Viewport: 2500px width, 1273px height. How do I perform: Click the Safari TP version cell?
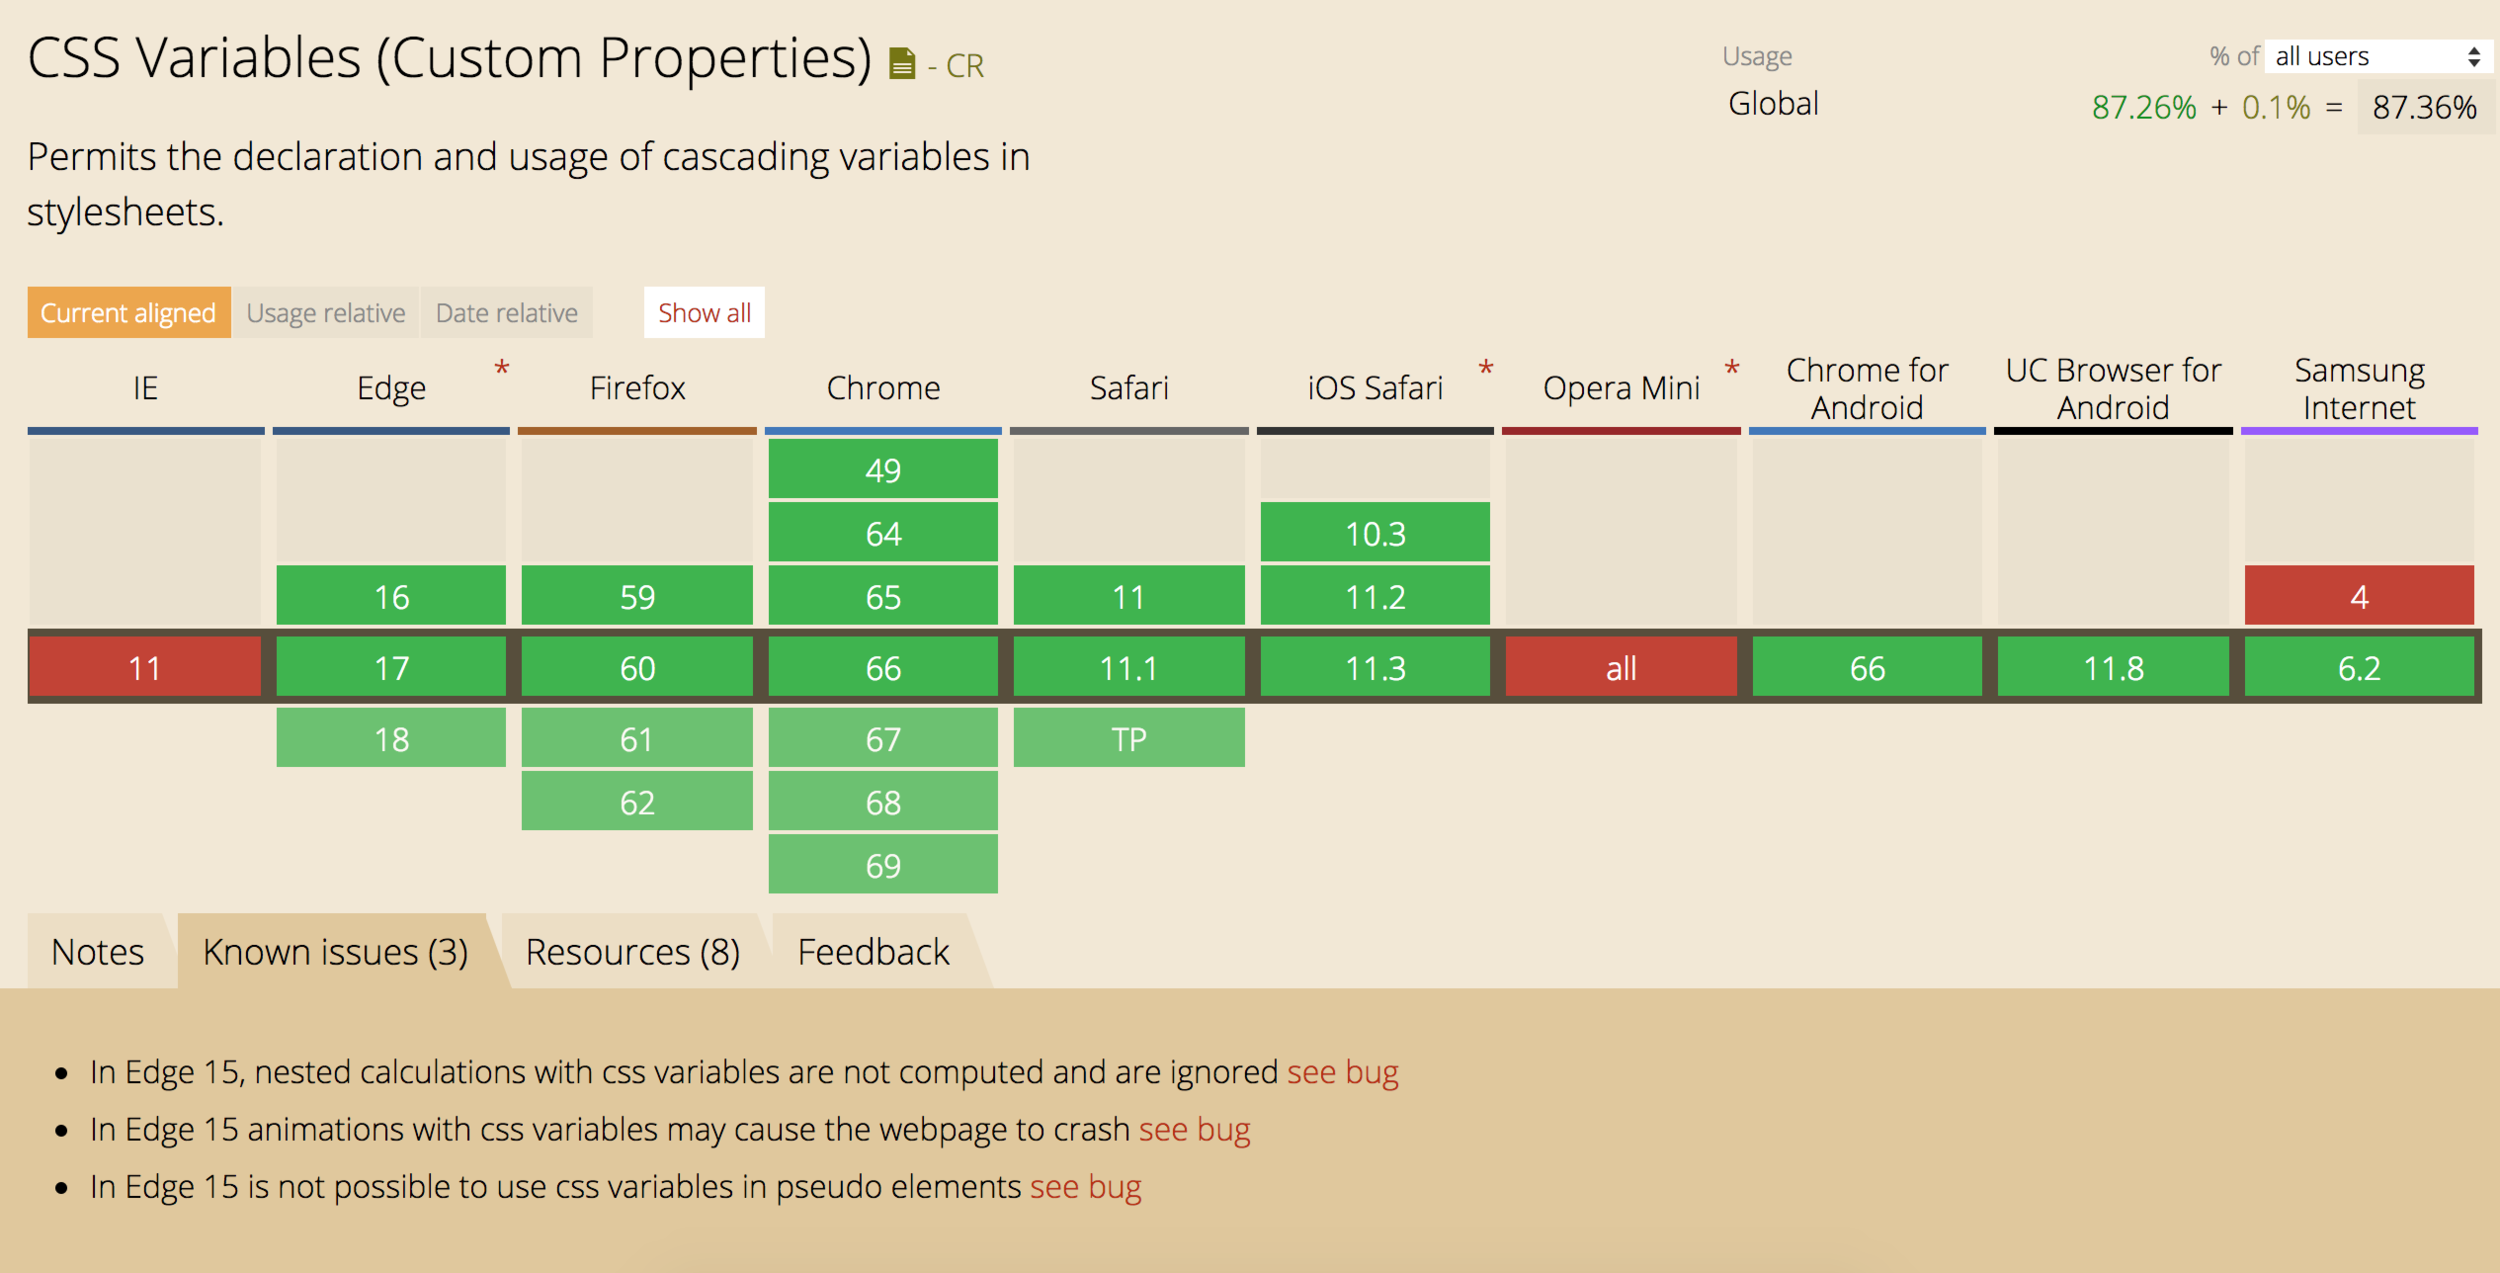[1129, 738]
